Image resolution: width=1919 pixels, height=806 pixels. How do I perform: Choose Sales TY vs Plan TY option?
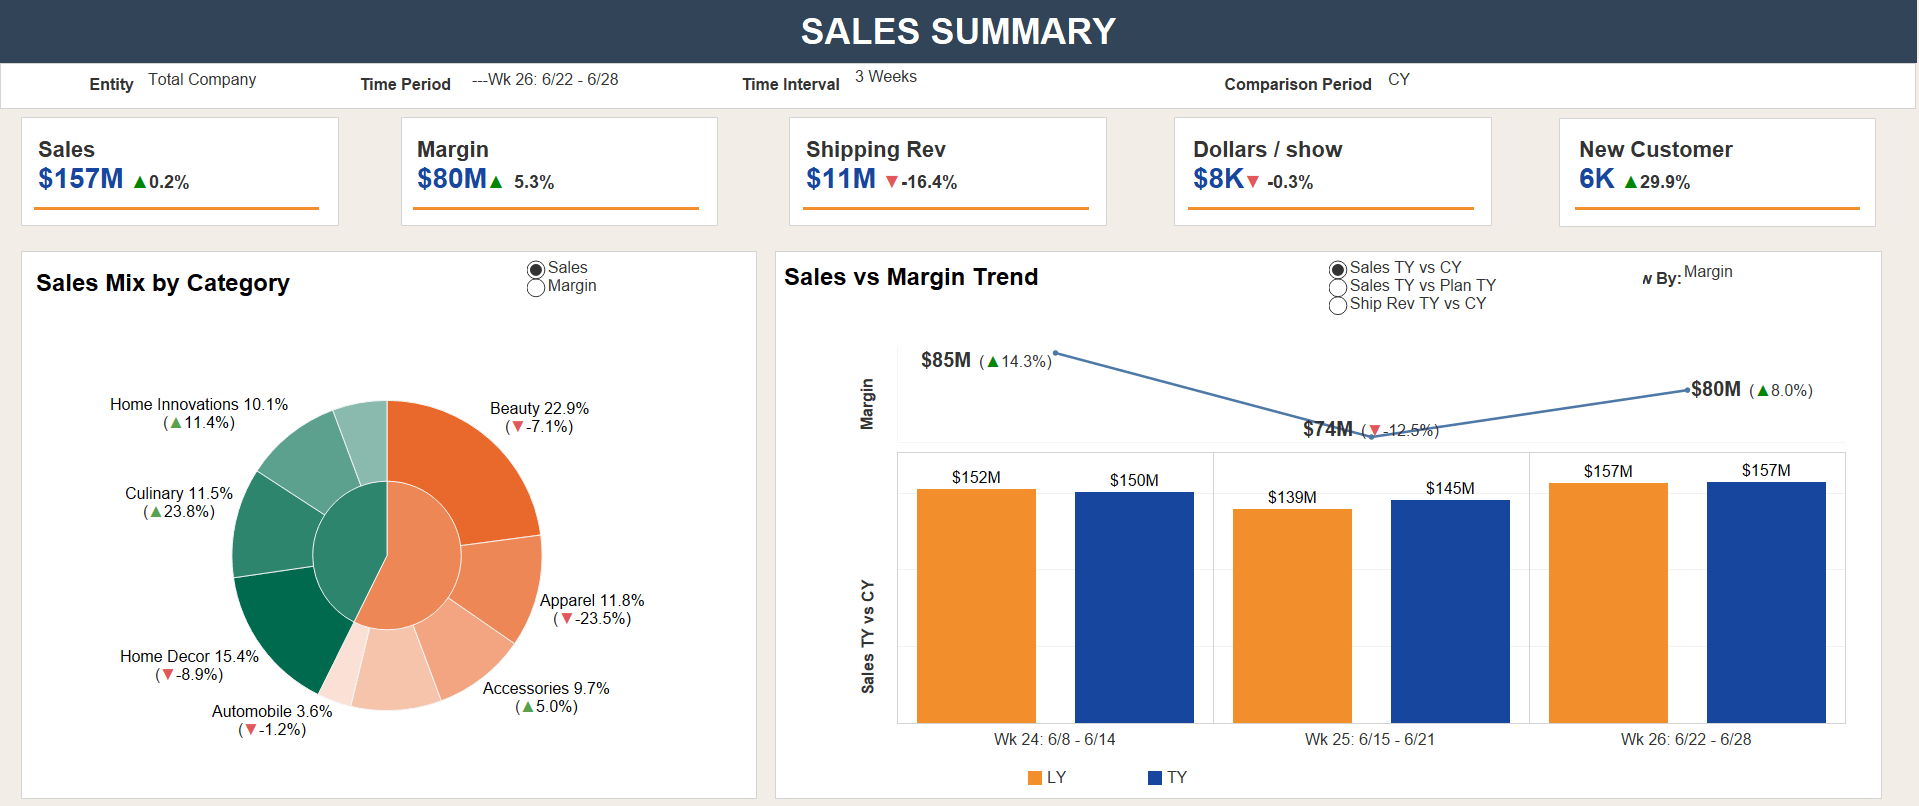pos(1338,288)
